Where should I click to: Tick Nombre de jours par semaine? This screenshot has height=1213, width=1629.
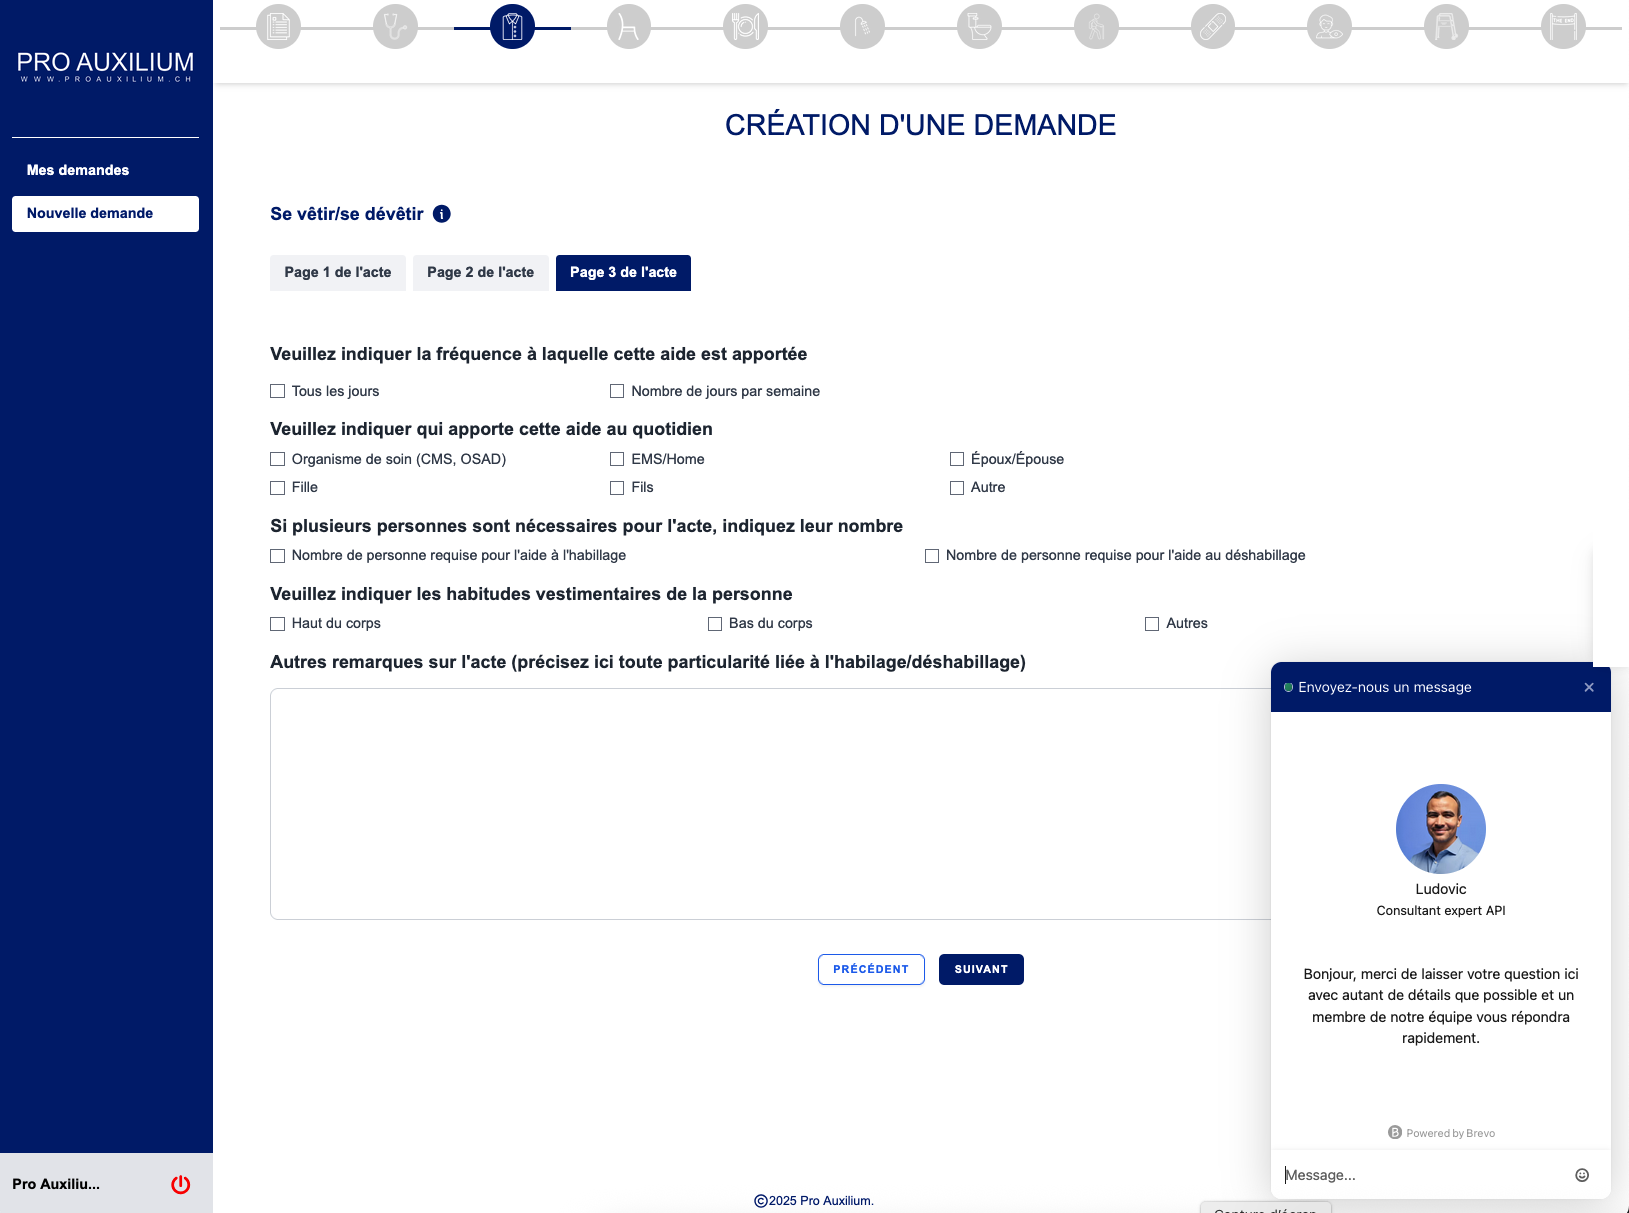coord(617,391)
